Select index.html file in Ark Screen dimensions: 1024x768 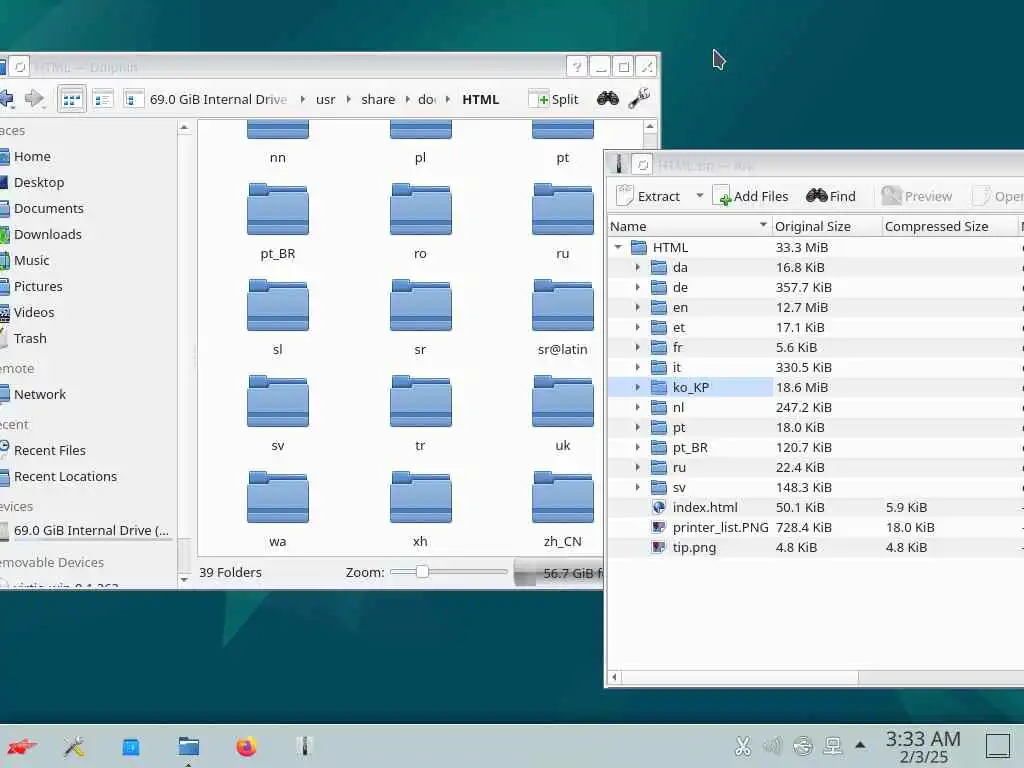click(x=705, y=507)
